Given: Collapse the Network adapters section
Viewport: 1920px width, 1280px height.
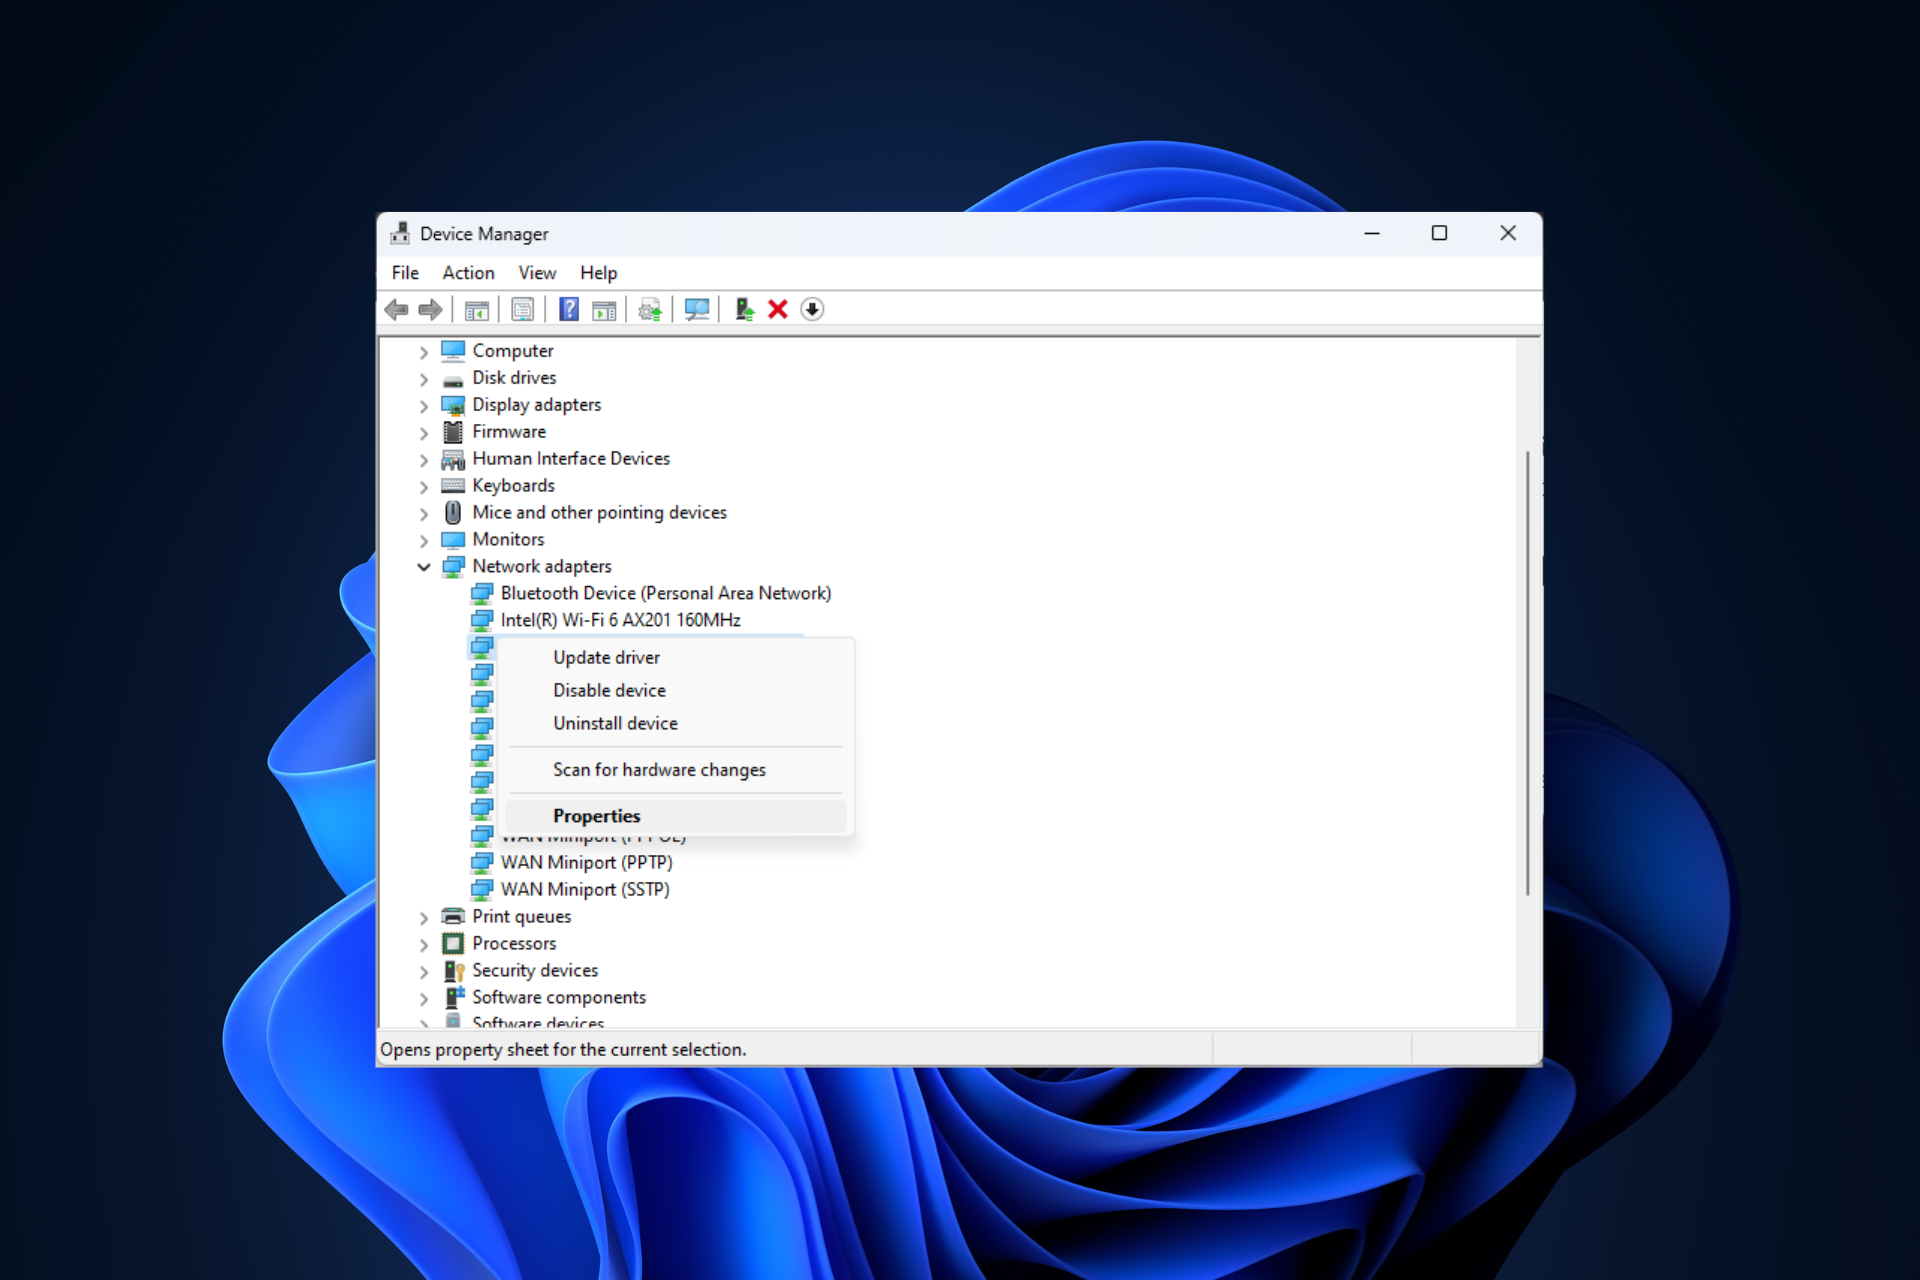Looking at the screenshot, I should click(426, 566).
